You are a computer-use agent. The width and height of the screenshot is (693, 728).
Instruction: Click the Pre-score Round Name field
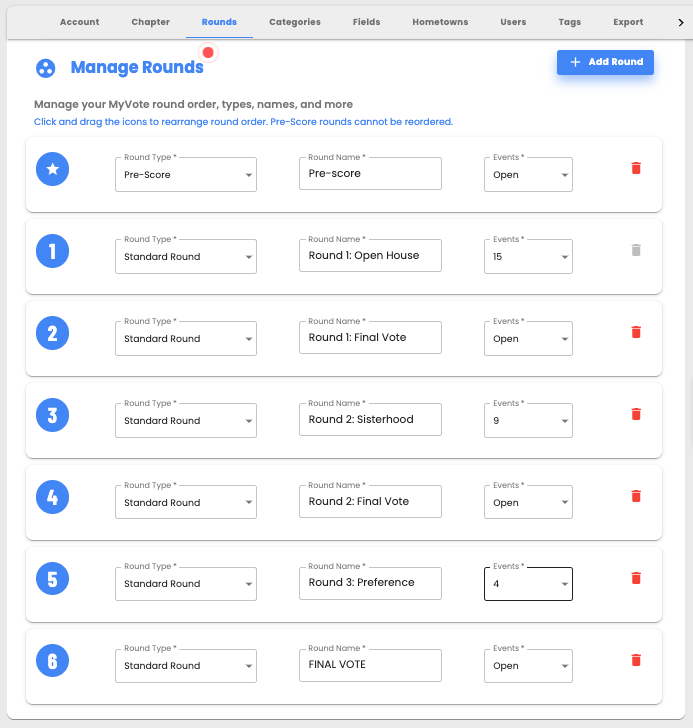click(x=370, y=173)
